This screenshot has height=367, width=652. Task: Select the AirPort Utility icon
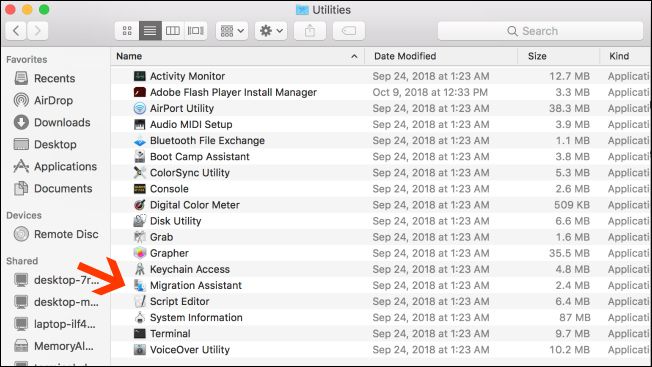point(140,108)
